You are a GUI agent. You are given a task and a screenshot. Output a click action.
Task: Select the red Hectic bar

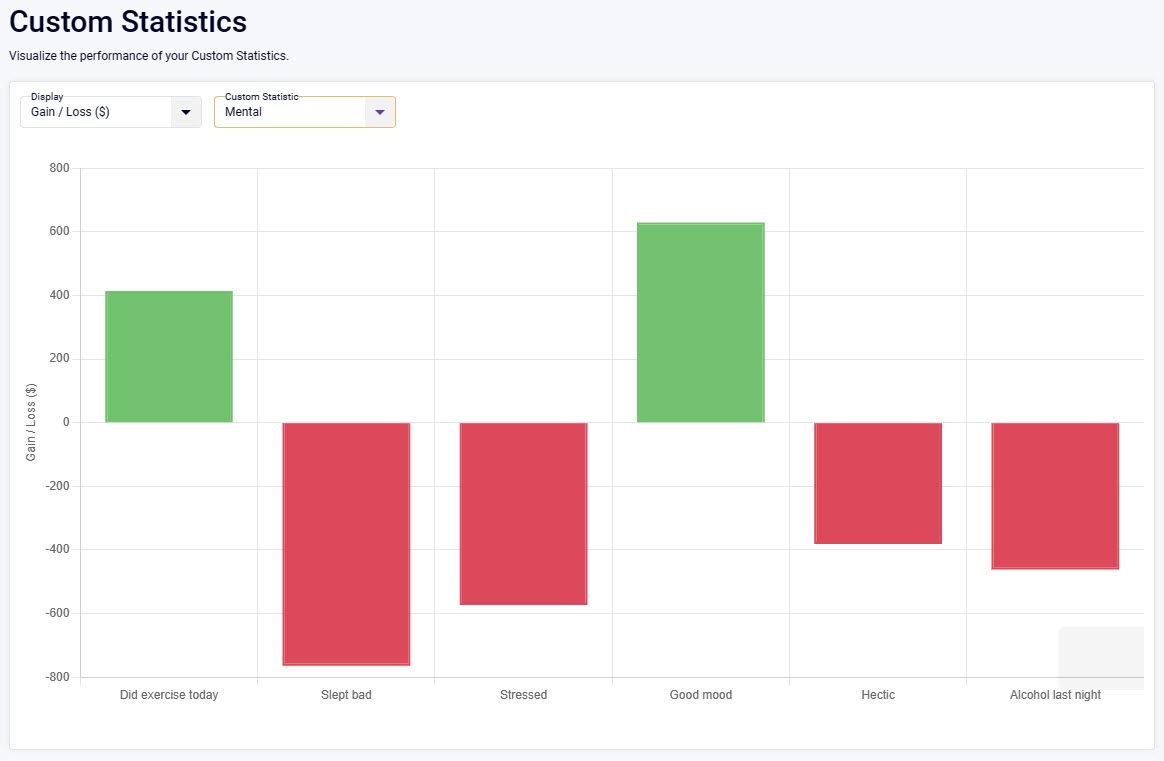[878, 483]
